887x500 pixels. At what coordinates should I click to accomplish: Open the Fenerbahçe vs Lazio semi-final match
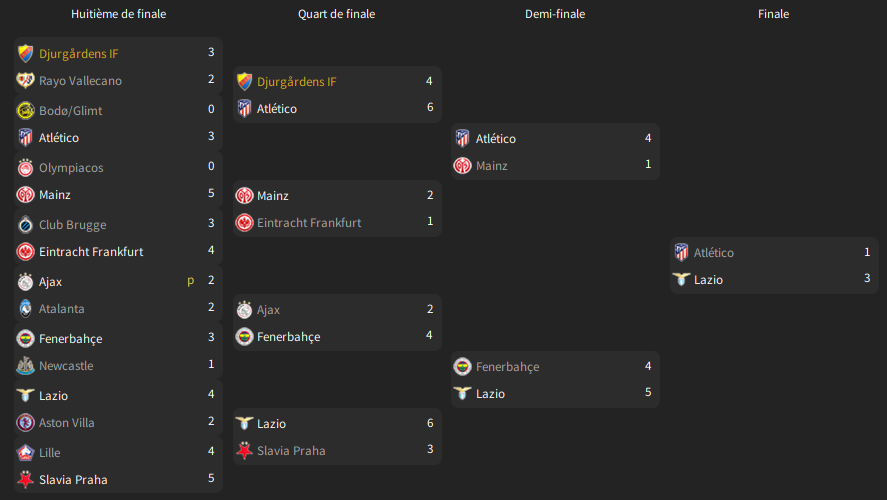click(556, 380)
